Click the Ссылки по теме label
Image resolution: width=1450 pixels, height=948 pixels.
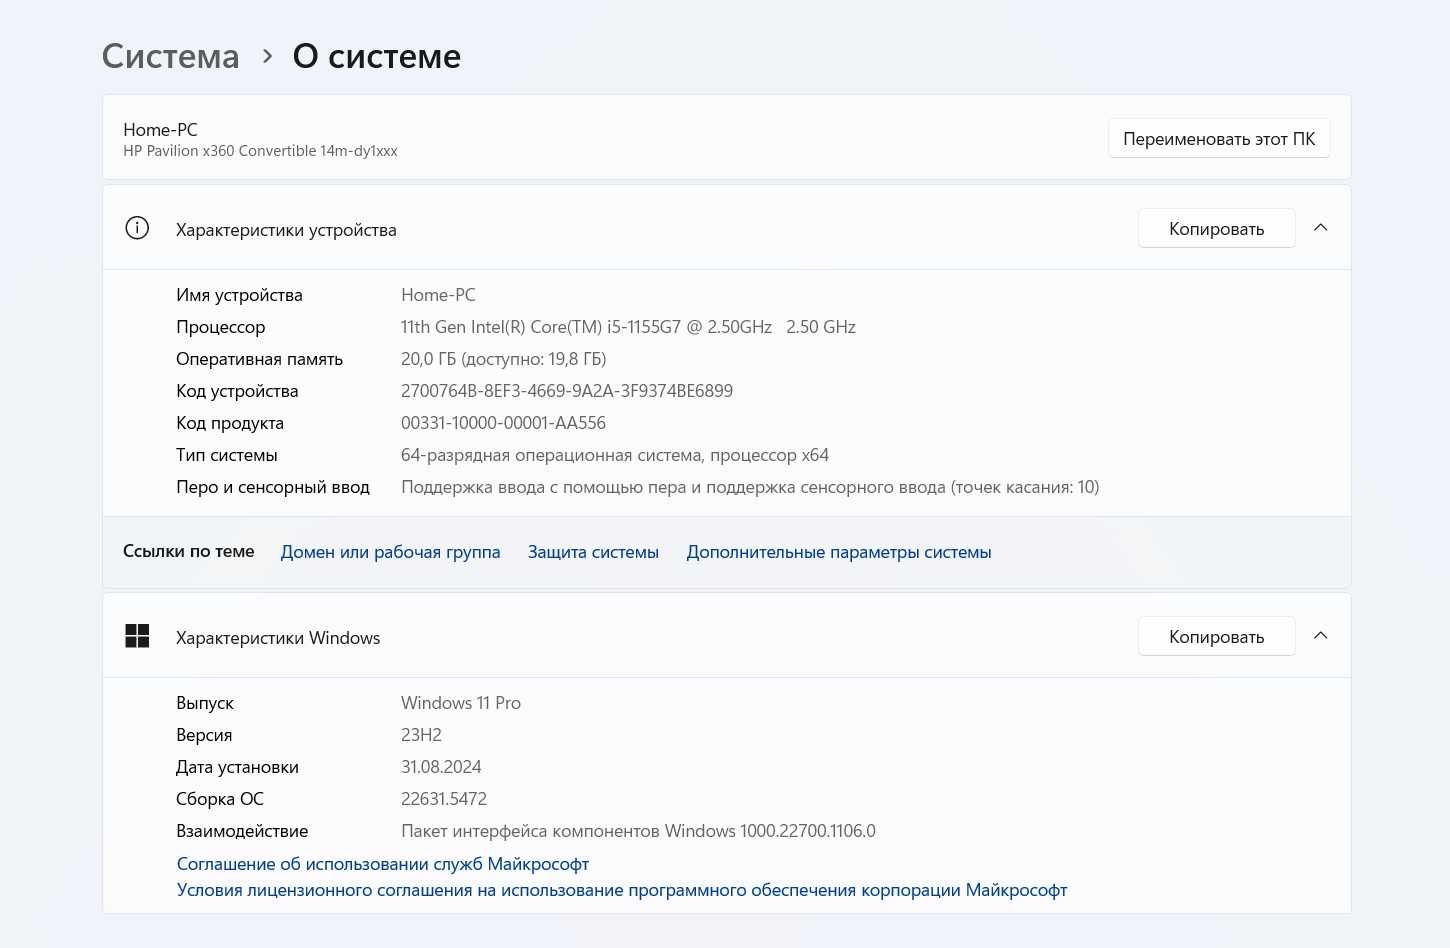(x=189, y=551)
